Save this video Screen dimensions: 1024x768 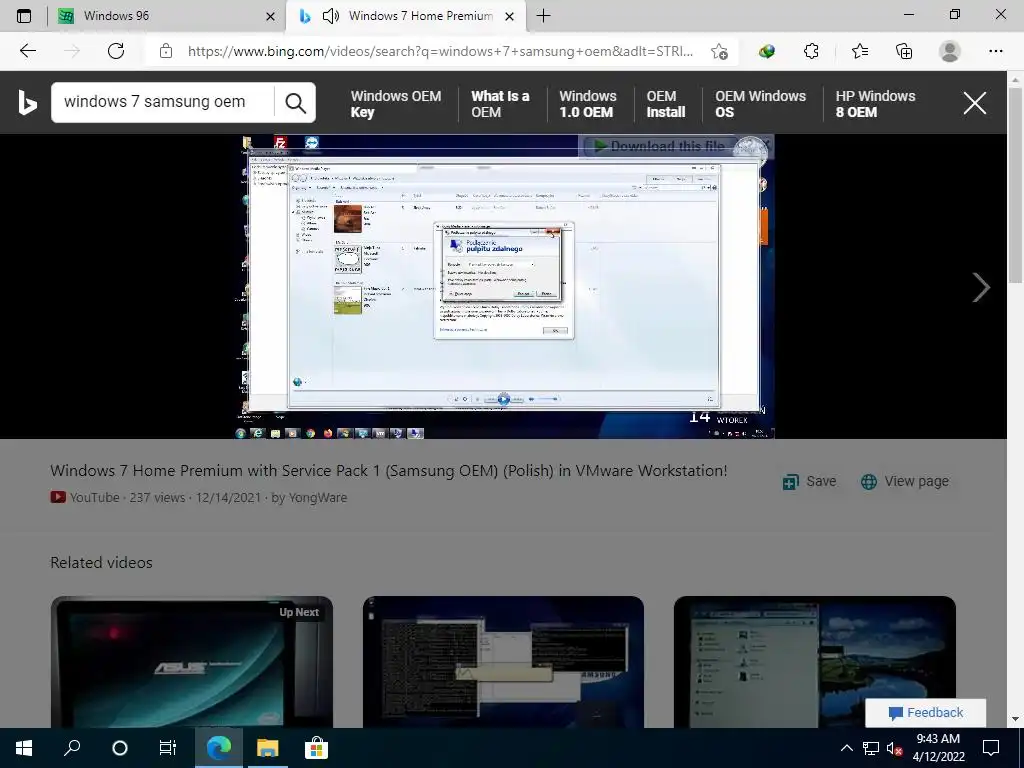coord(810,481)
